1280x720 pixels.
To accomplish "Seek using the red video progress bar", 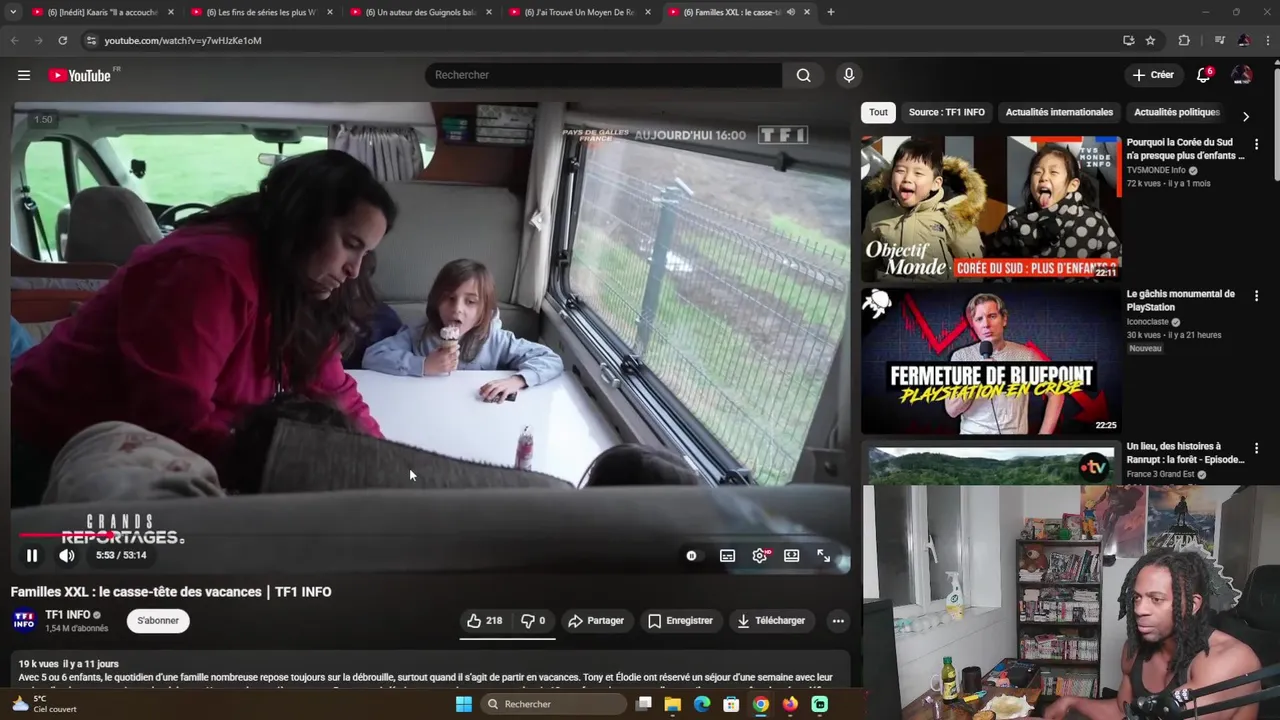I will click(x=430, y=534).
